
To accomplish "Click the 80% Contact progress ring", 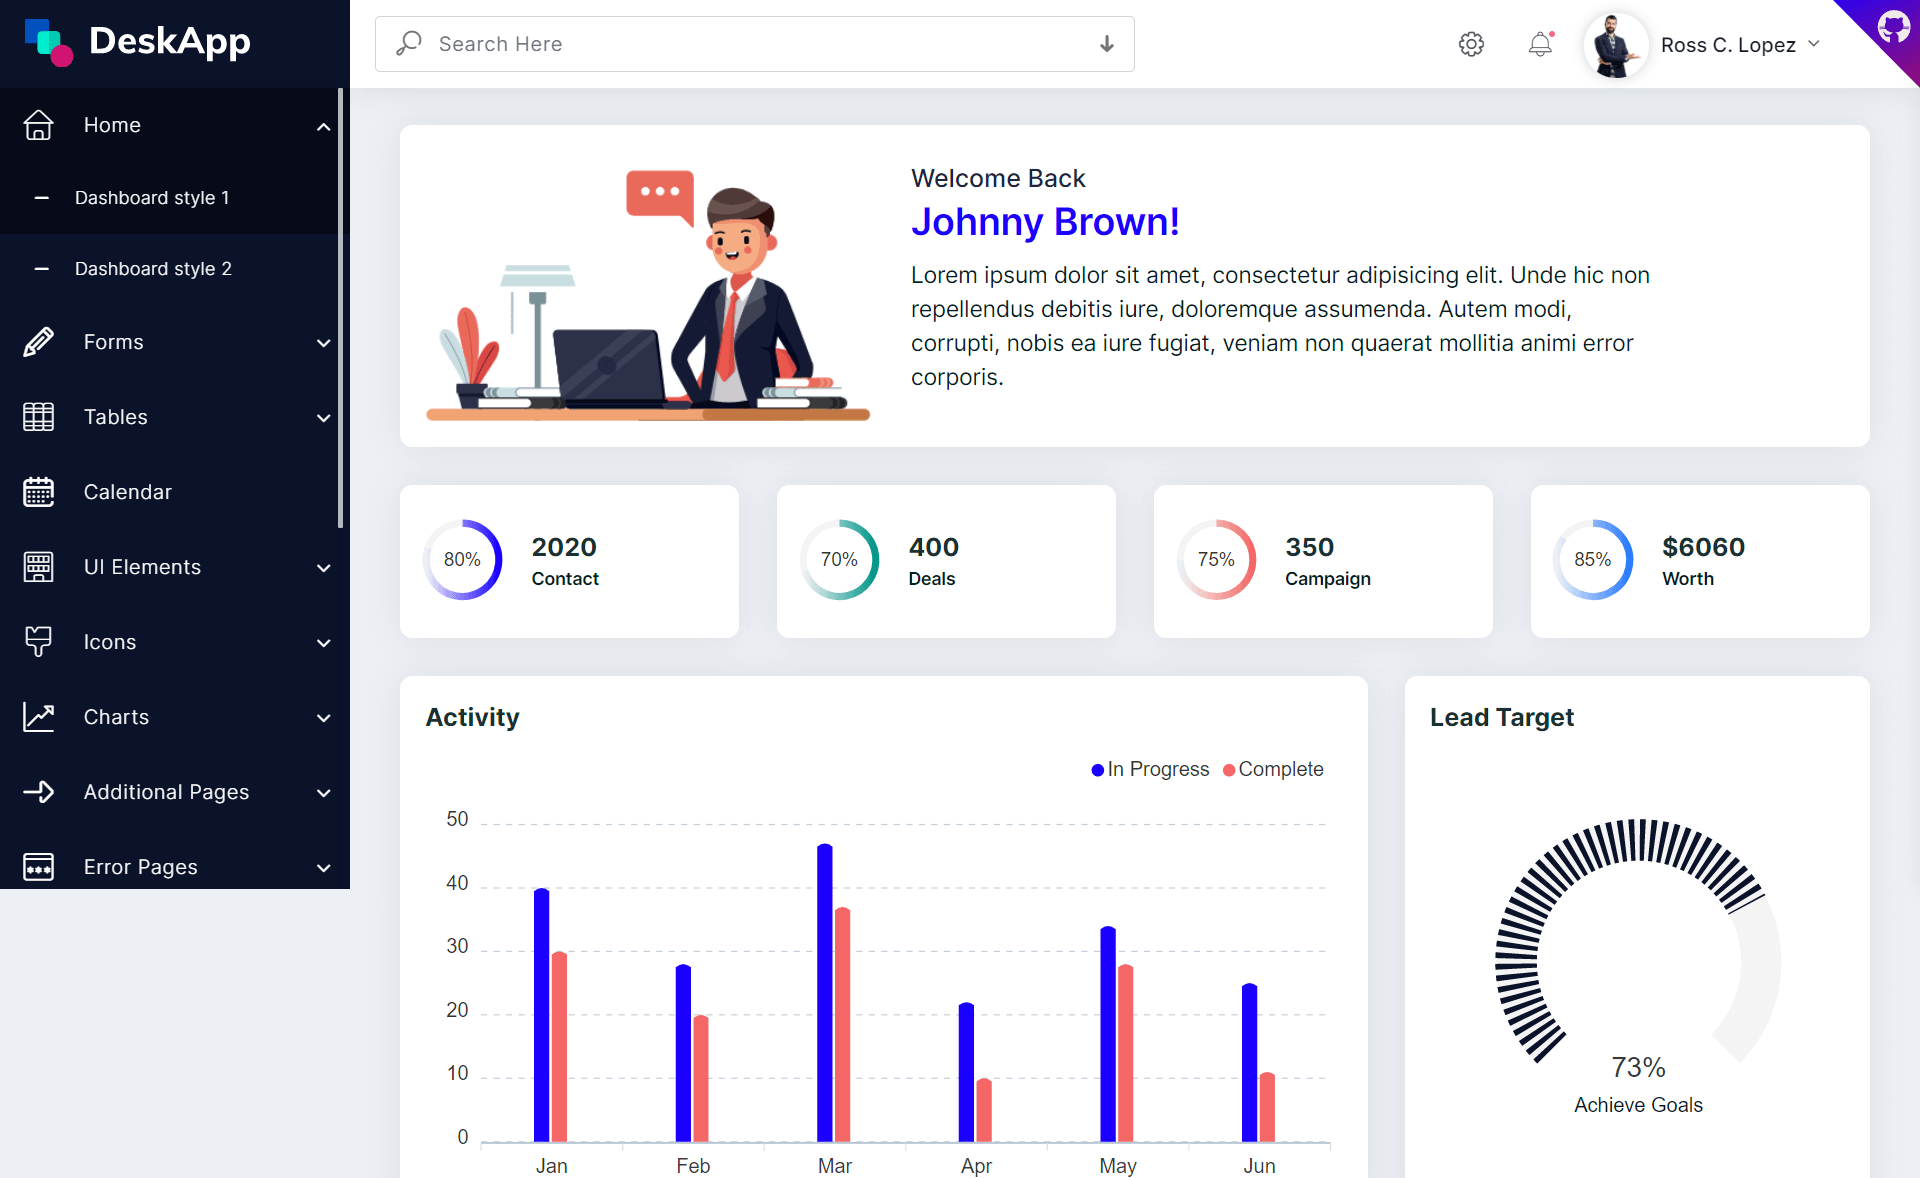I will pos(462,559).
